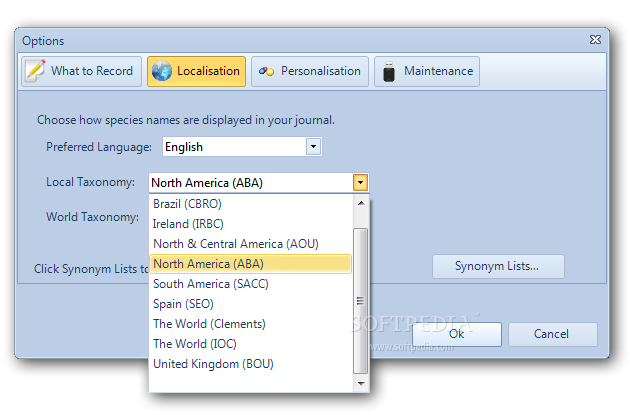Image resolution: width=630 pixels, height=415 pixels.
Task: Confirm with the Ok button
Action: click(457, 334)
